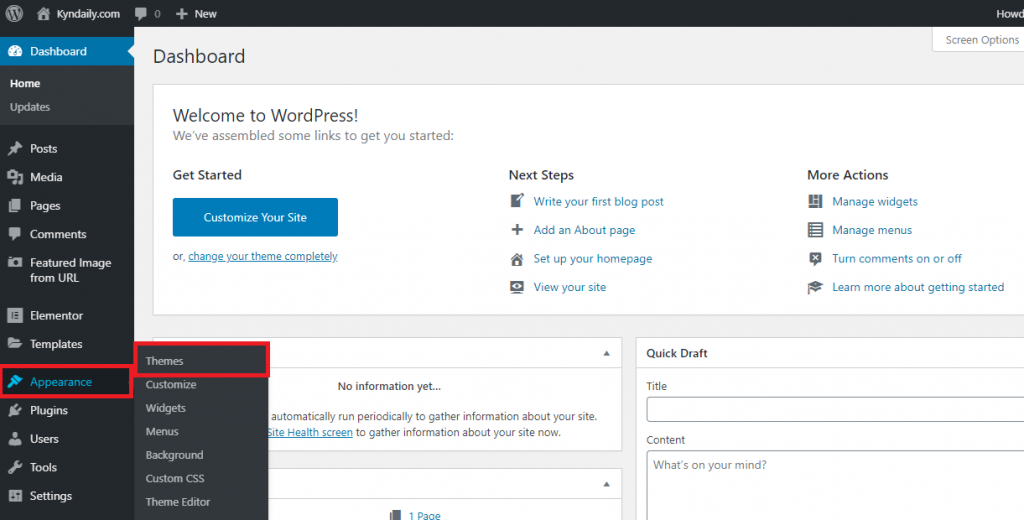The width and height of the screenshot is (1024, 520).
Task: Open Manage menus link
Action: click(x=872, y=231)
